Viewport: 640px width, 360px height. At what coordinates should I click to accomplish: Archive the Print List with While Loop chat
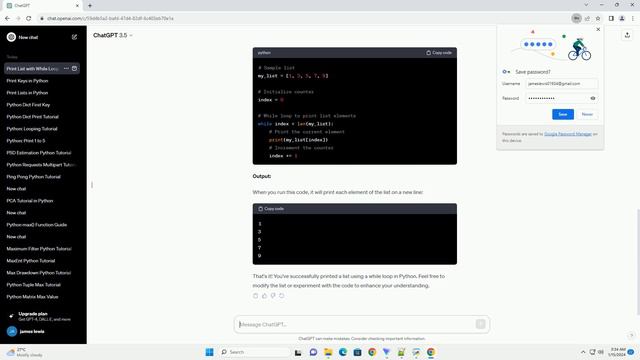pyautogui.click(x=74, y=69)
